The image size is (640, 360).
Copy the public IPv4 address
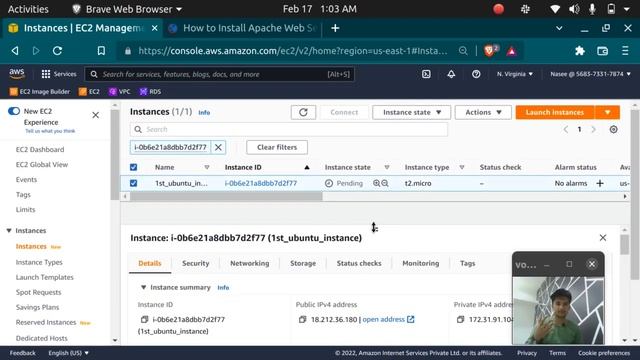pos(302,319)
